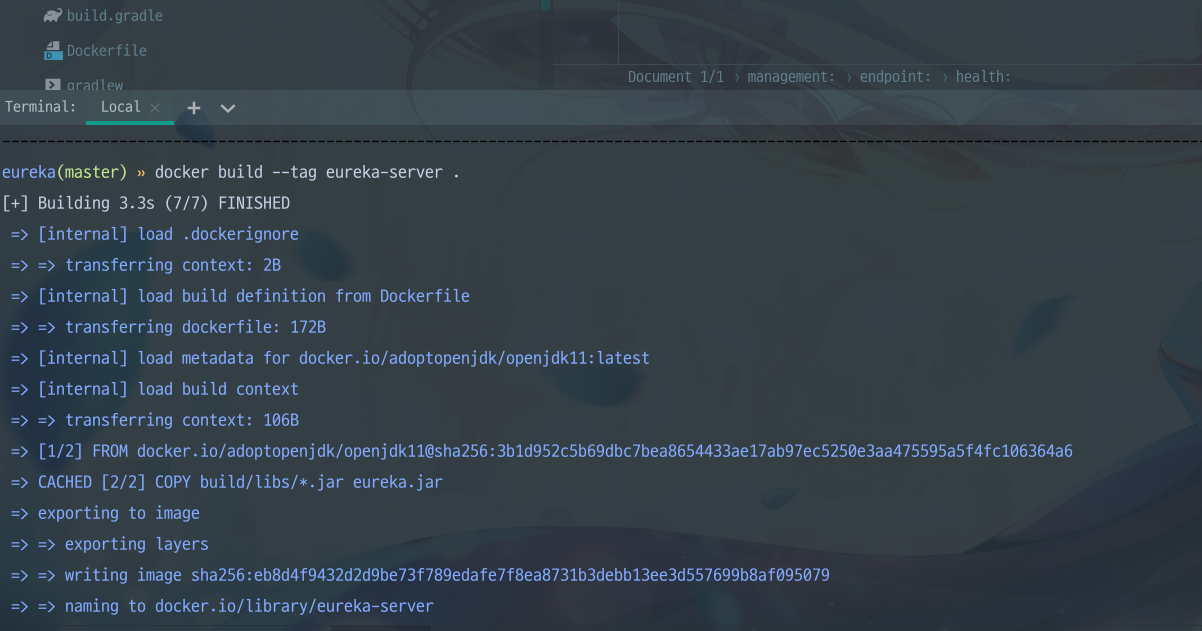1202x631 pixels.
Task: Select 'endpoint:' breadcrumb item
Action: (x=895, y=77)
